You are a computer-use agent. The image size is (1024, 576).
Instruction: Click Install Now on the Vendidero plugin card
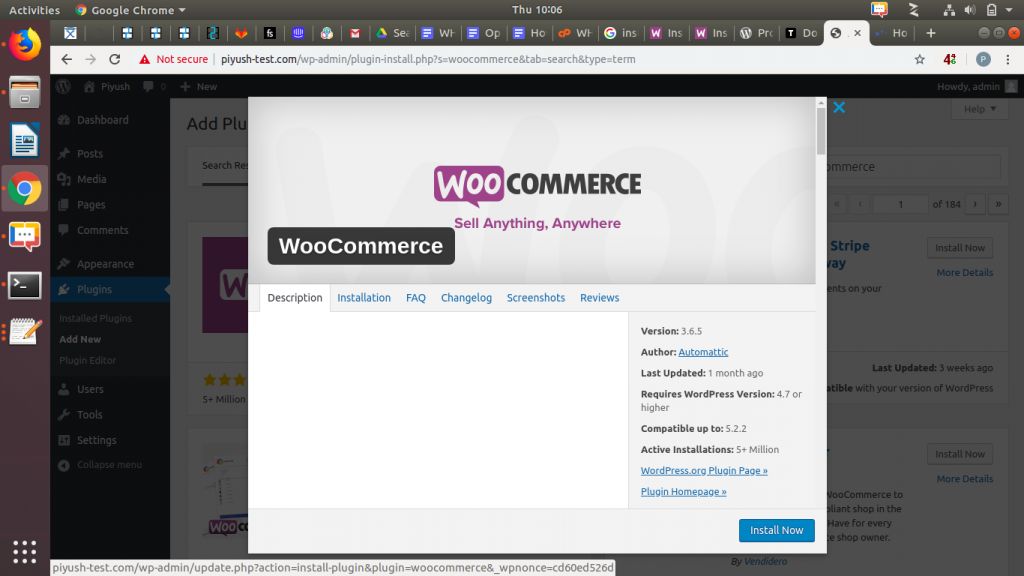pyautogui.click(x=959, y=454)
